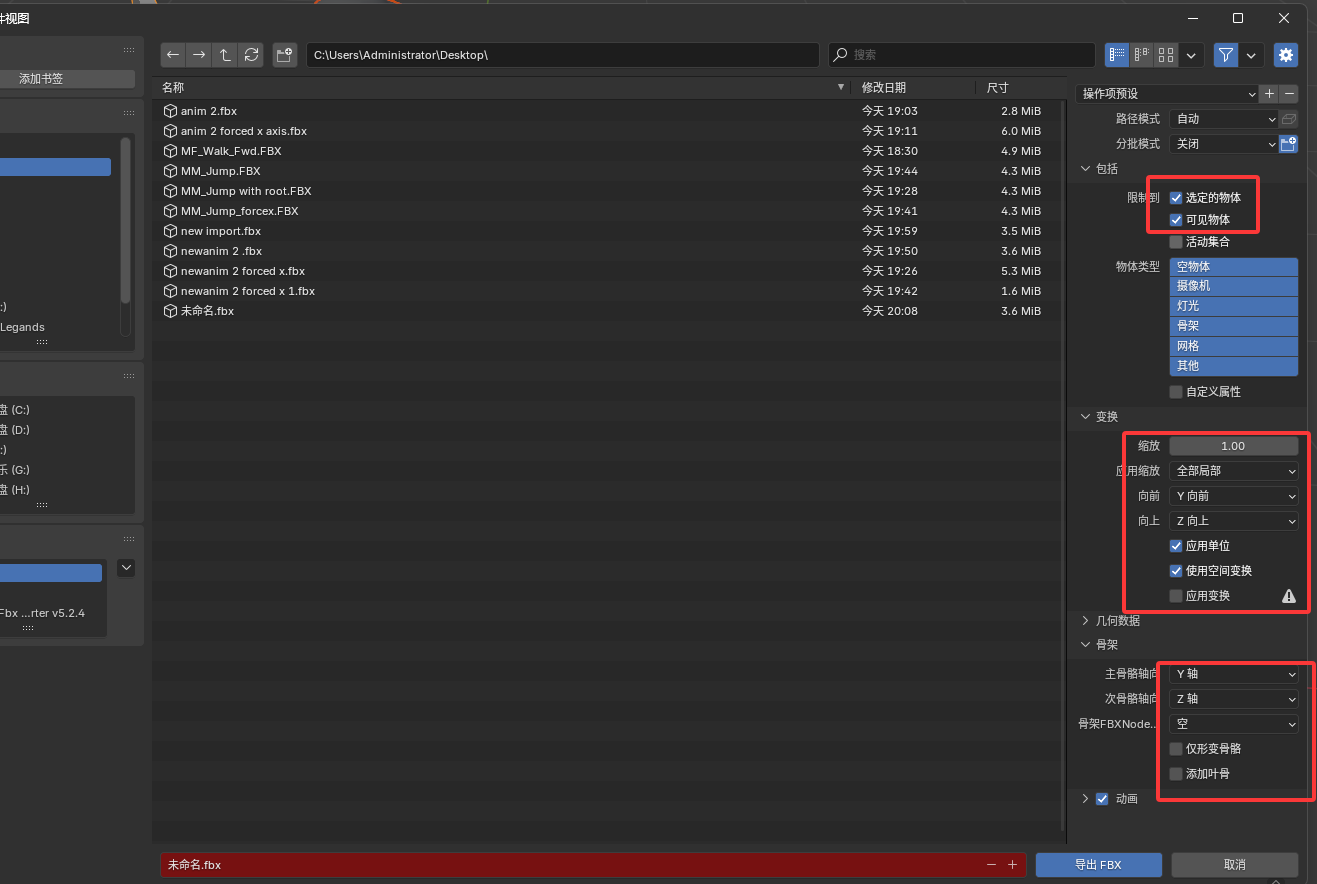The image size is (1317, 884).
Task: Click the cube icon of new import.fbx
Action: [170, 231]
